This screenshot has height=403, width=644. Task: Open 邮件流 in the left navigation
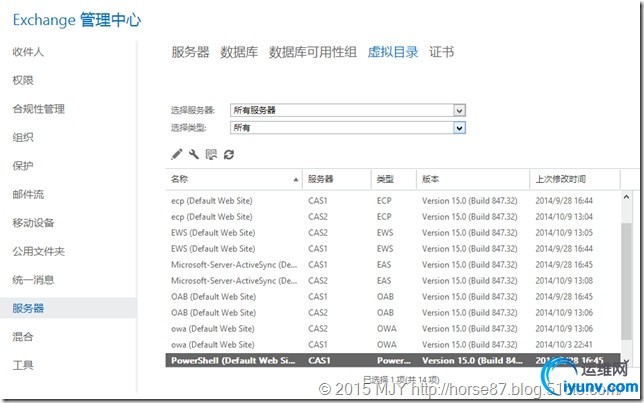pyautogui.click(x=28, y=194)
